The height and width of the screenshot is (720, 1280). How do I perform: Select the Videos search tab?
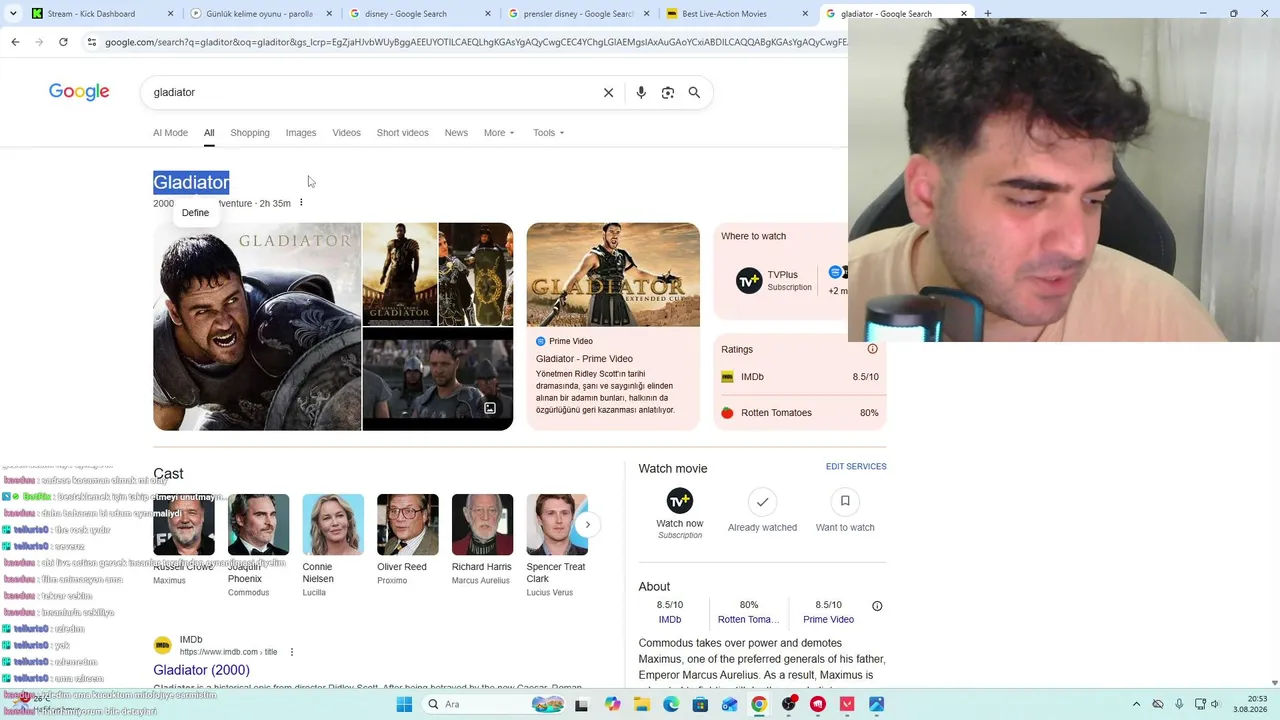tap(346, 132)
